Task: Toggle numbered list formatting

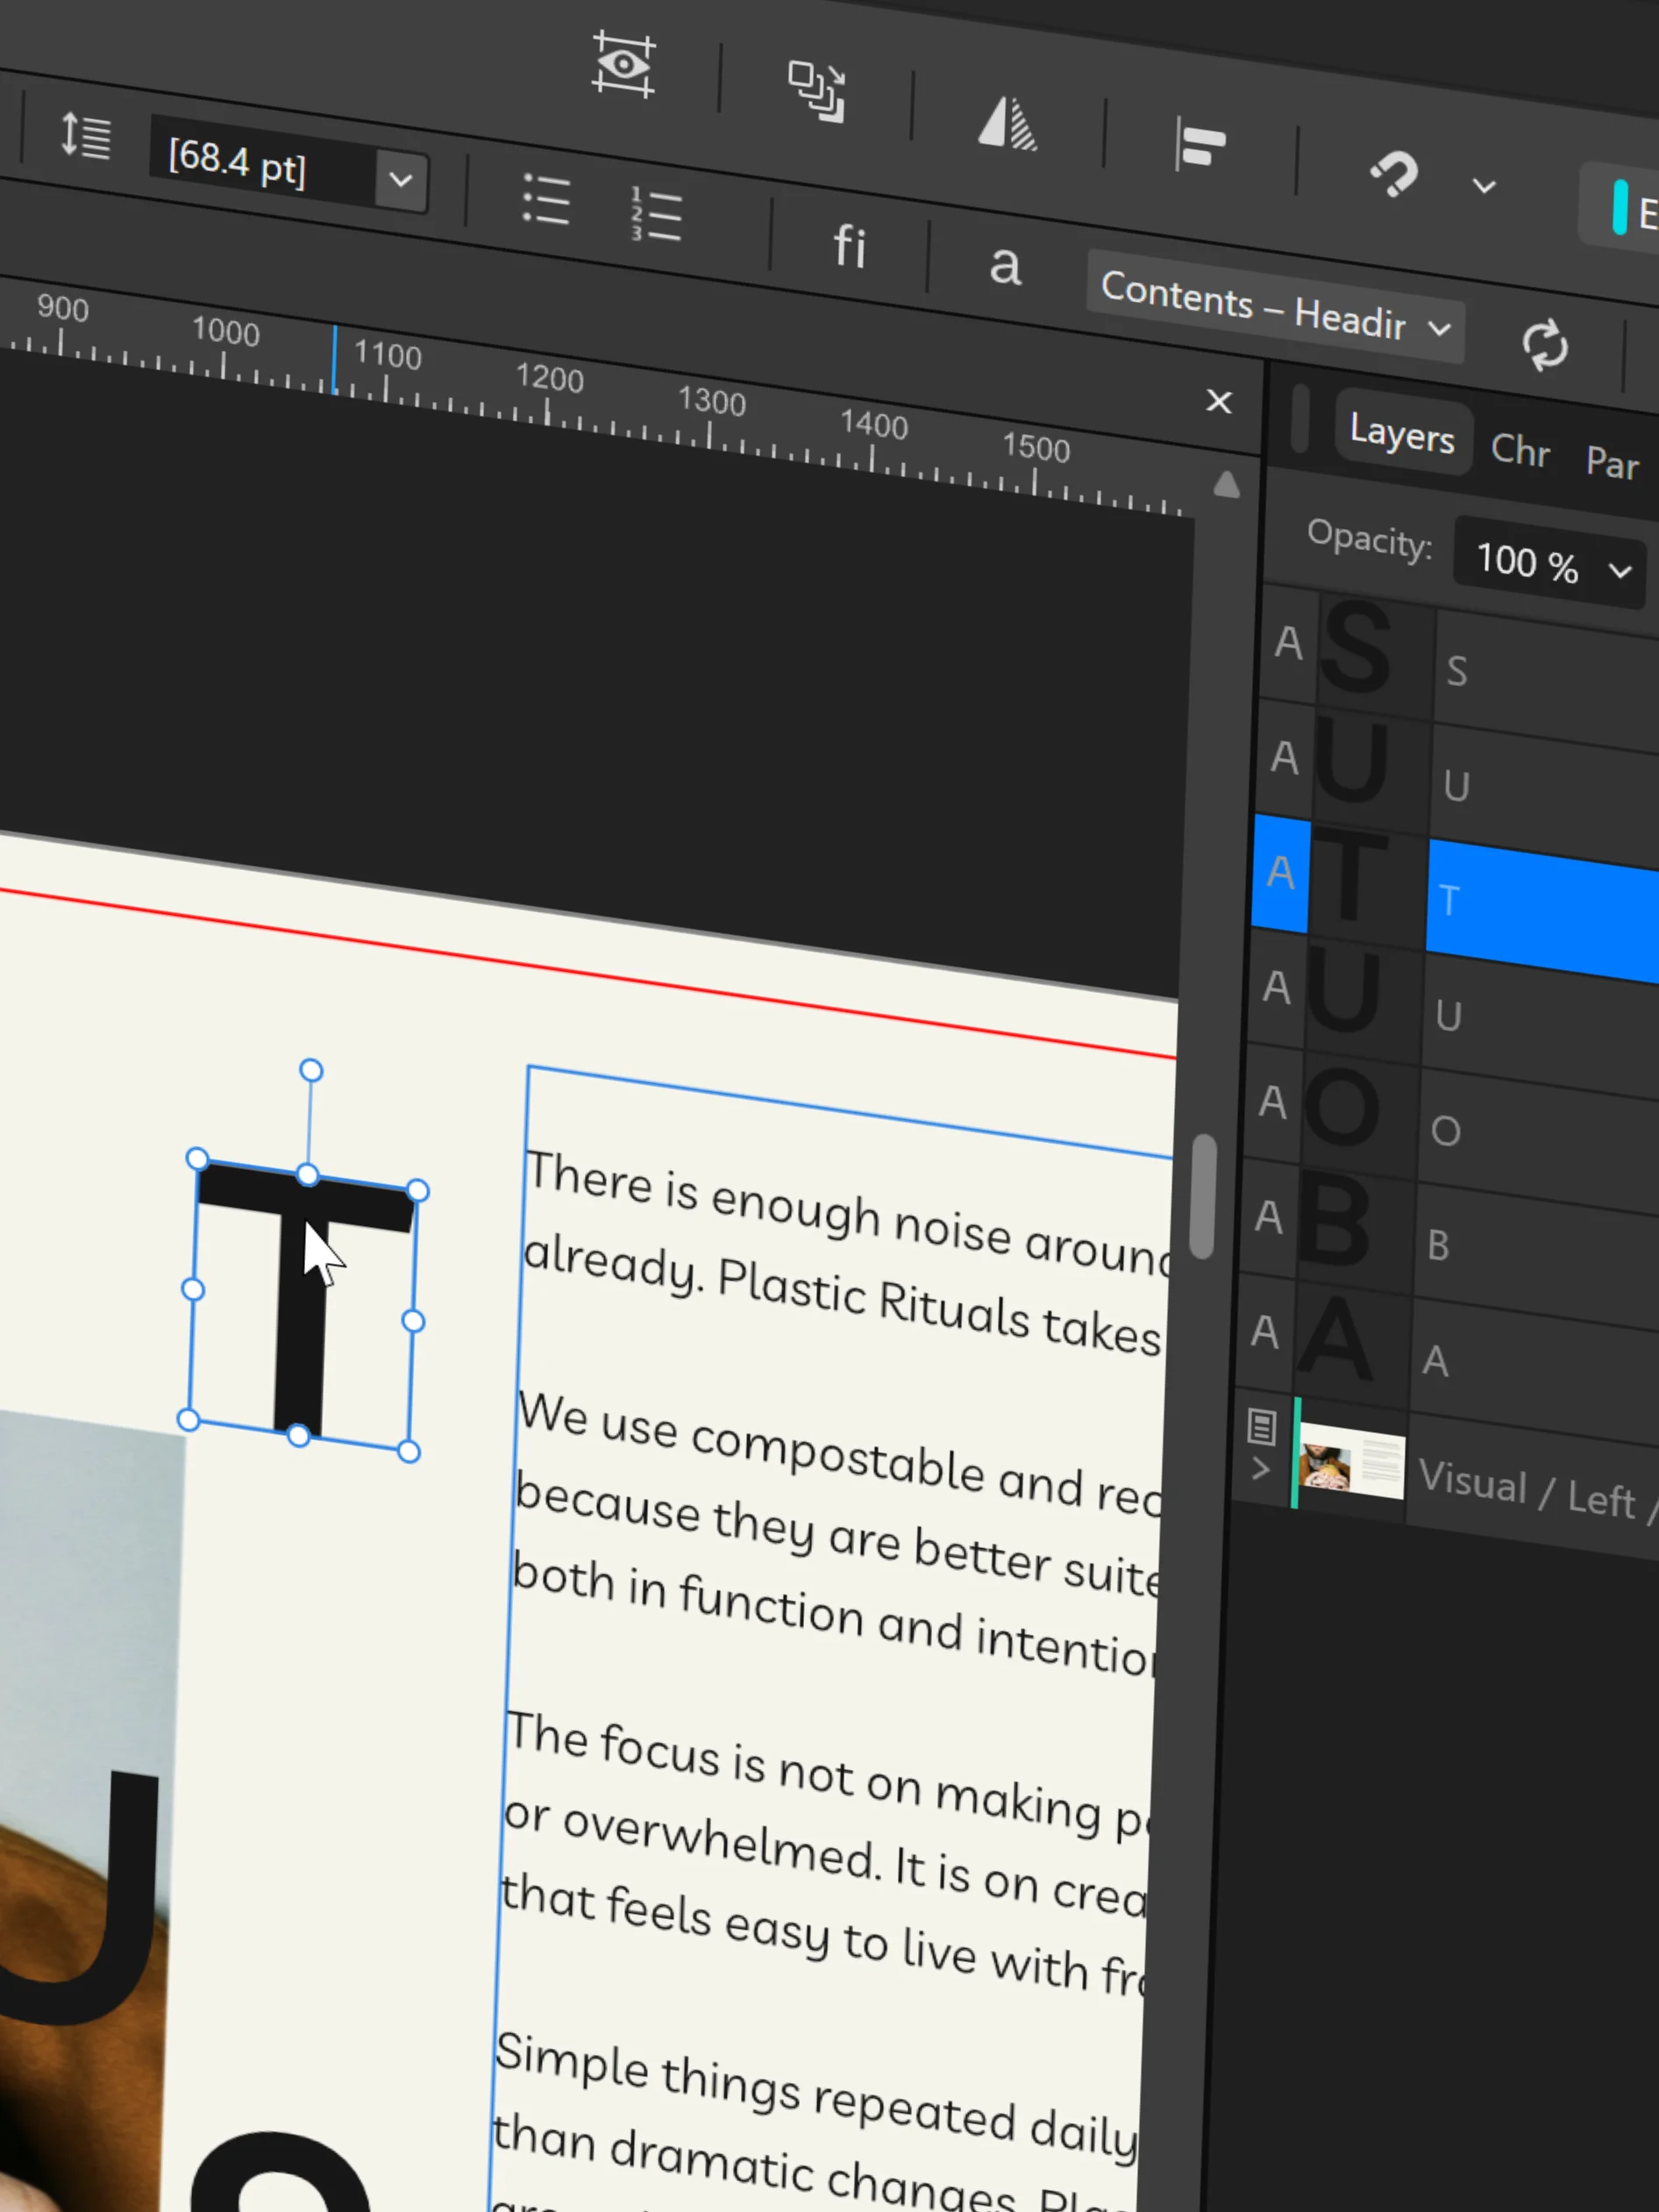Action: pyautogui.click(x=656, y=214)
